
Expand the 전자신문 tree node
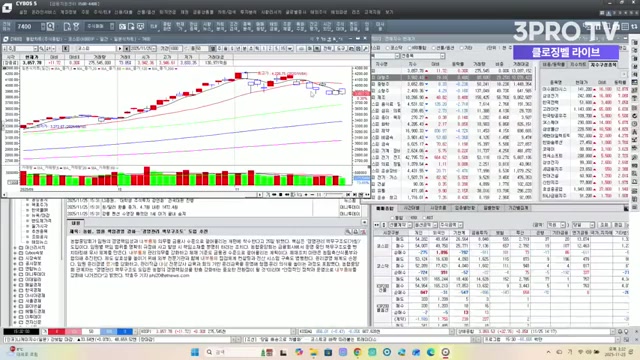(15, 322)
